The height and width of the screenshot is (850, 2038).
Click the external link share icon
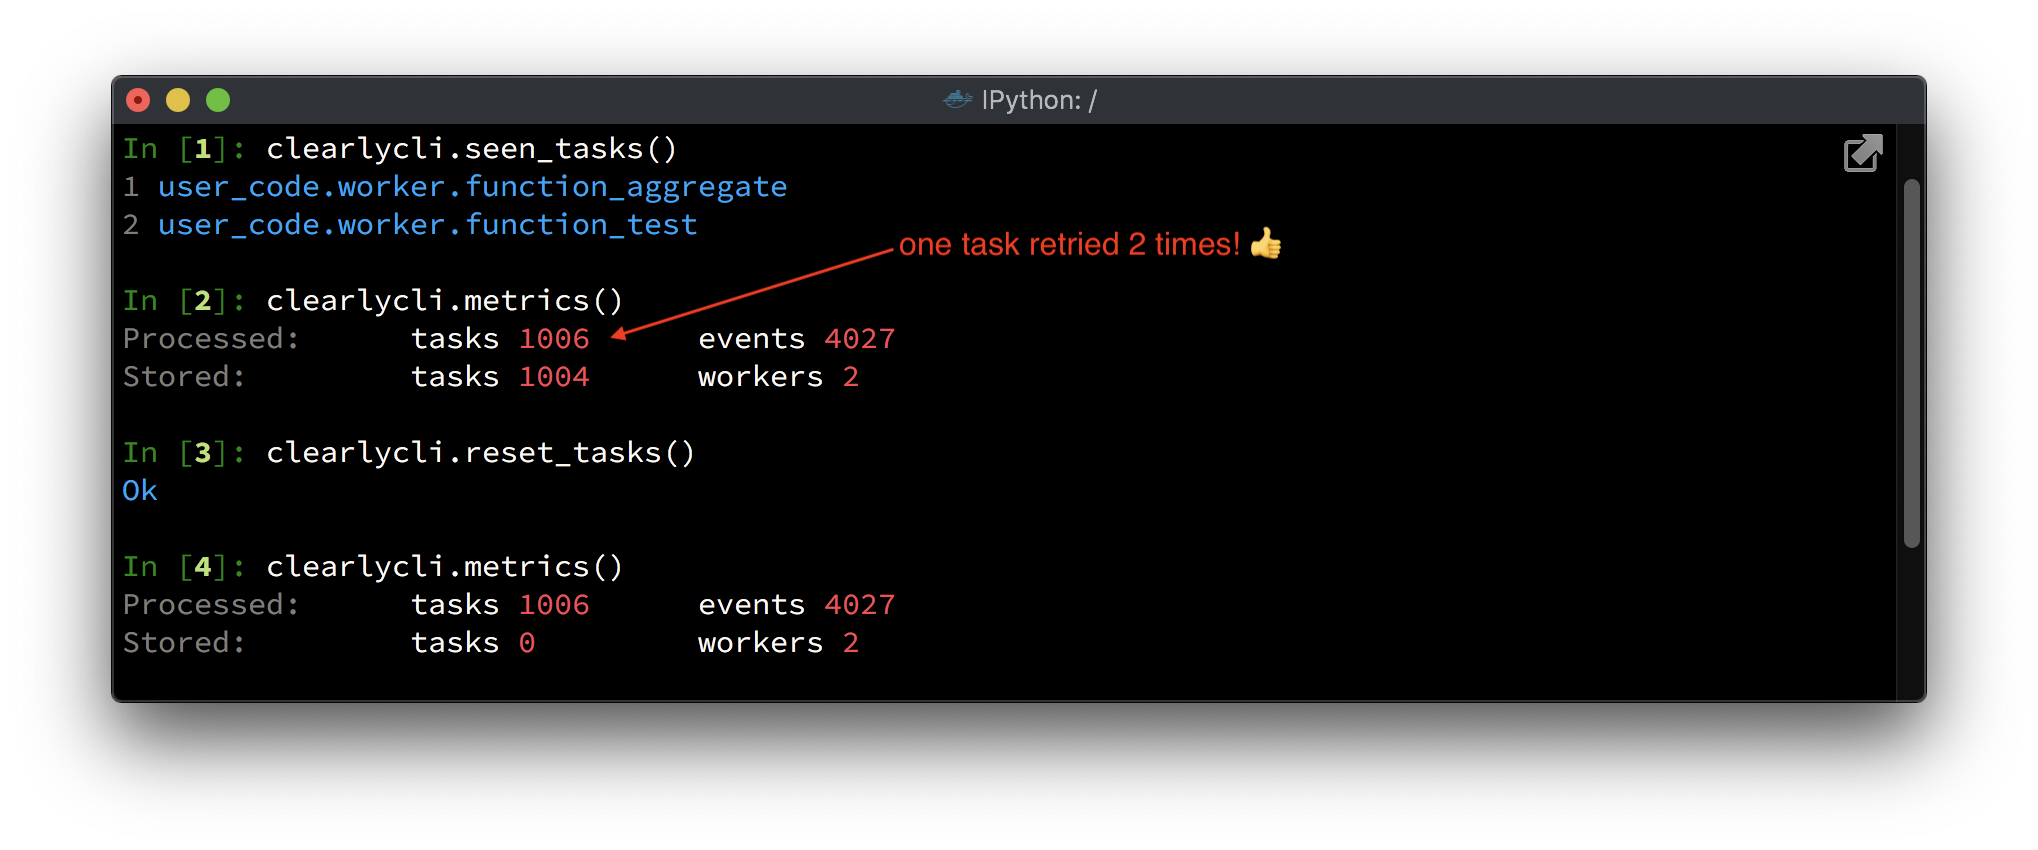click(x=1863, y=153)
